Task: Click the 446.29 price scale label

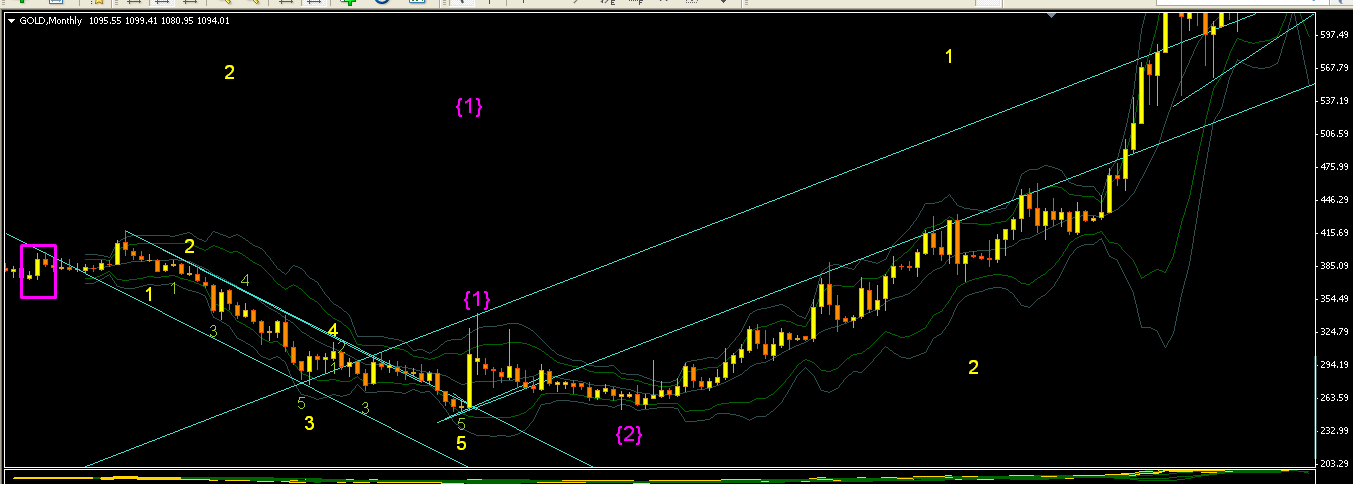Action: pos(1335,200)
